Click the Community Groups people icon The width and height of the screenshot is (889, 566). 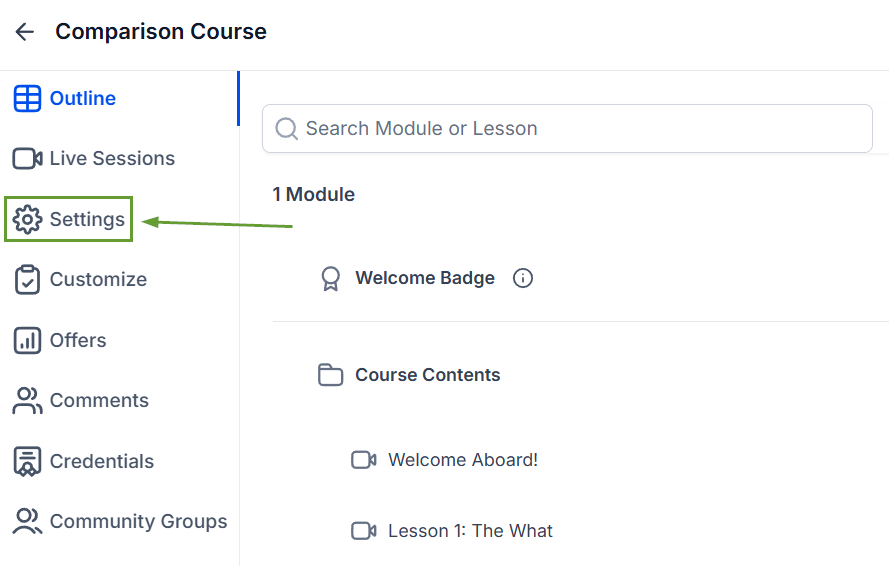[x=27, y=521]
